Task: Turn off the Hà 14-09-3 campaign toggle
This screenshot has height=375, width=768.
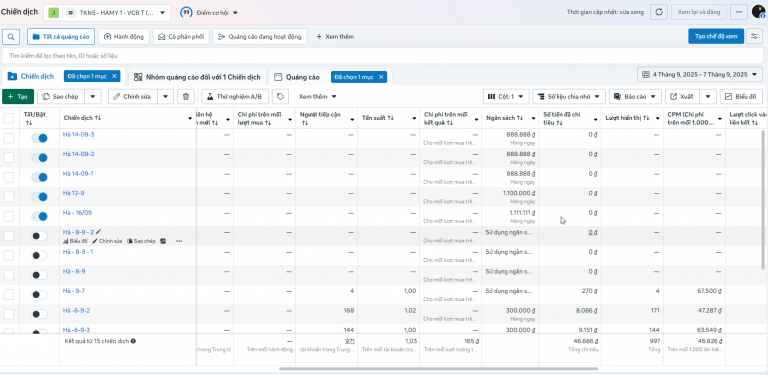Action: click(39, 138)
